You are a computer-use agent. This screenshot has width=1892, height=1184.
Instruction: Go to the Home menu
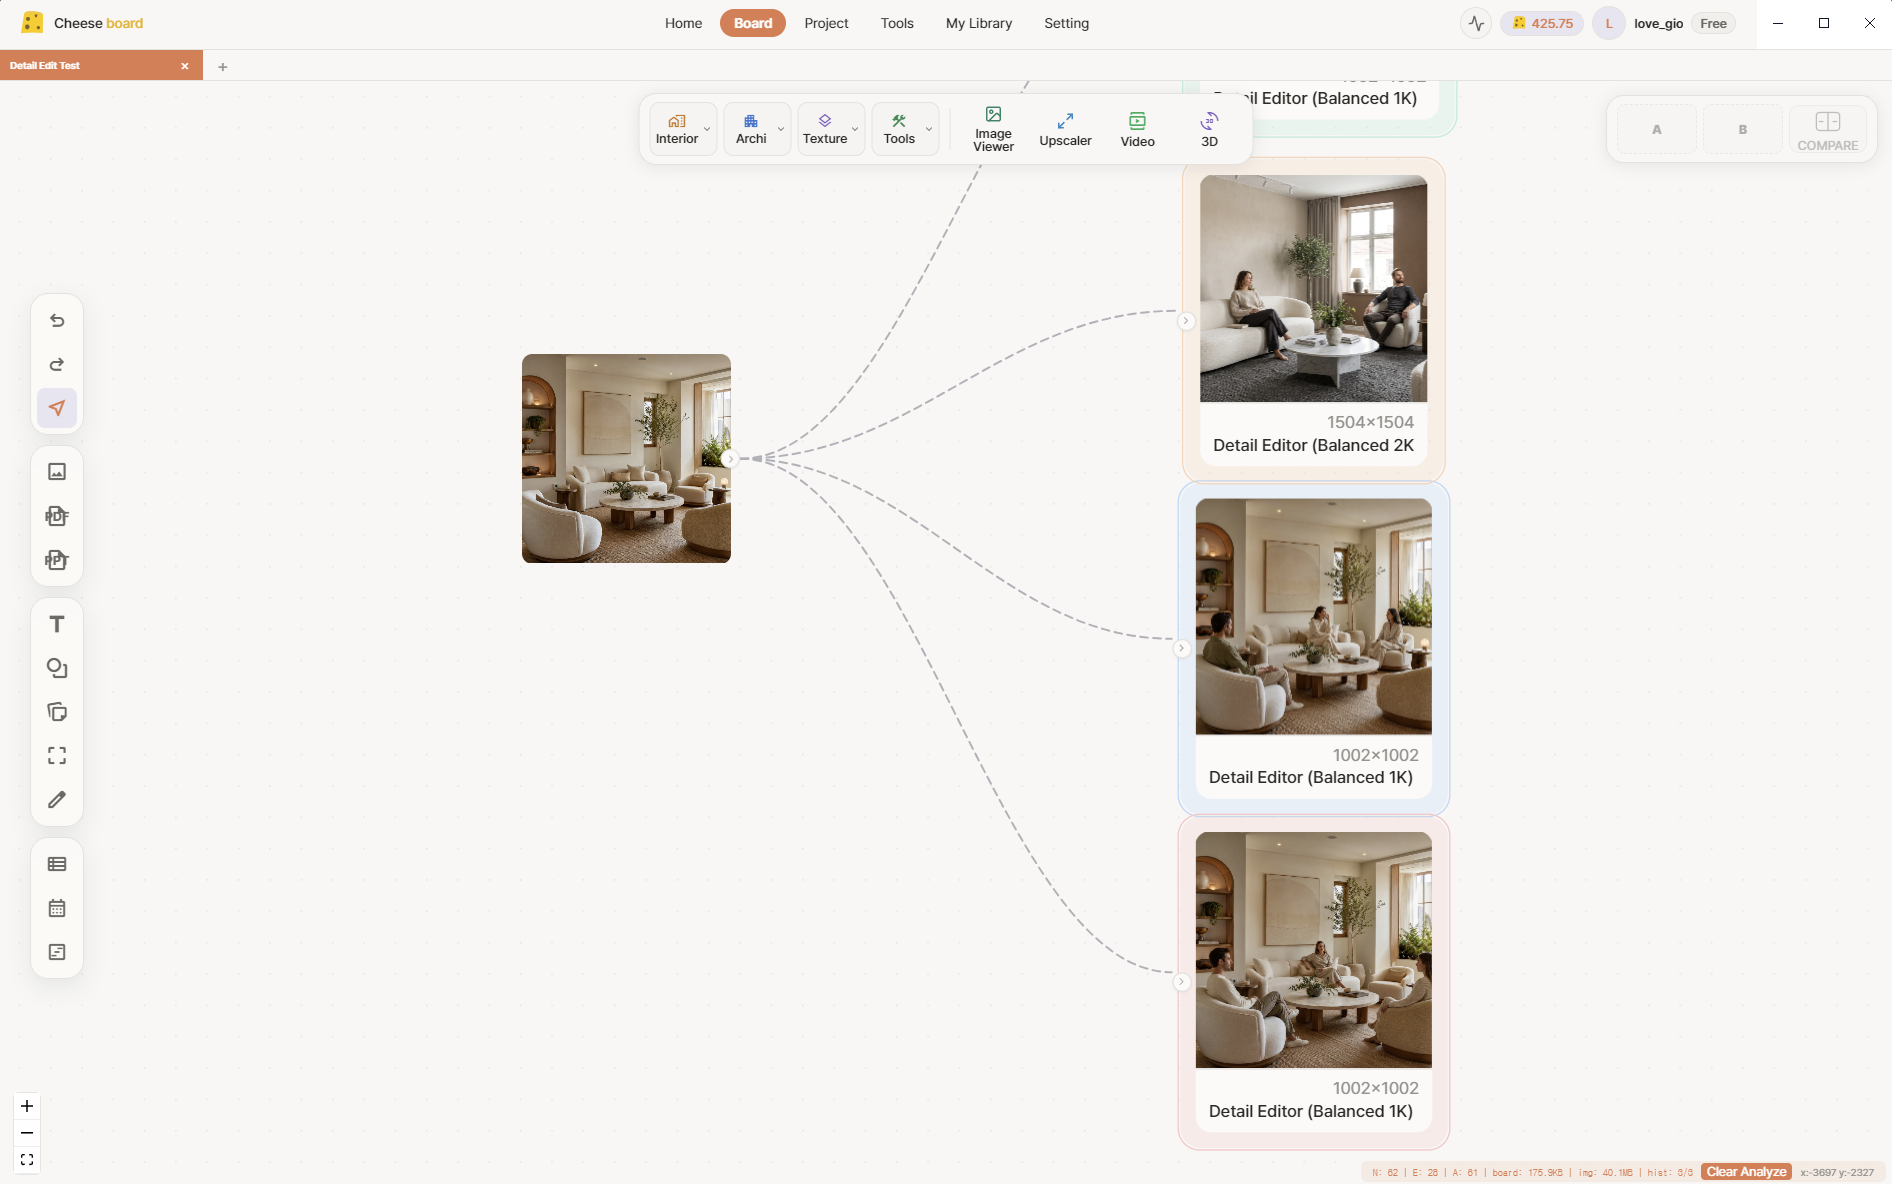[684, 23]
